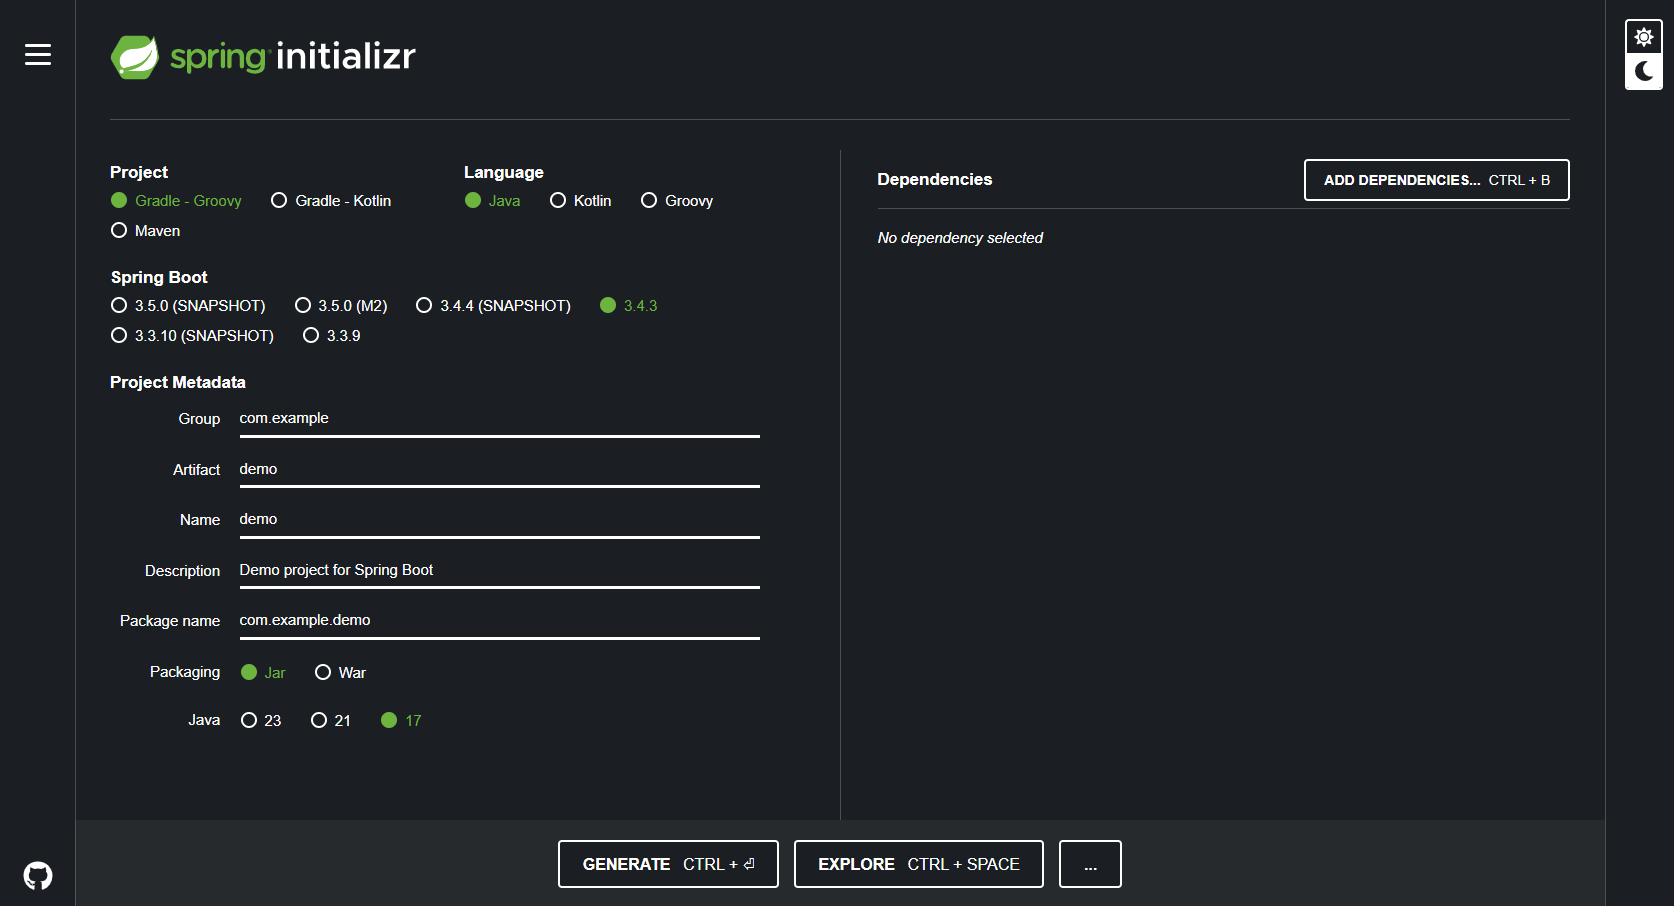
Task: Click the Spring Initializr logo
Action: (263, 57)
